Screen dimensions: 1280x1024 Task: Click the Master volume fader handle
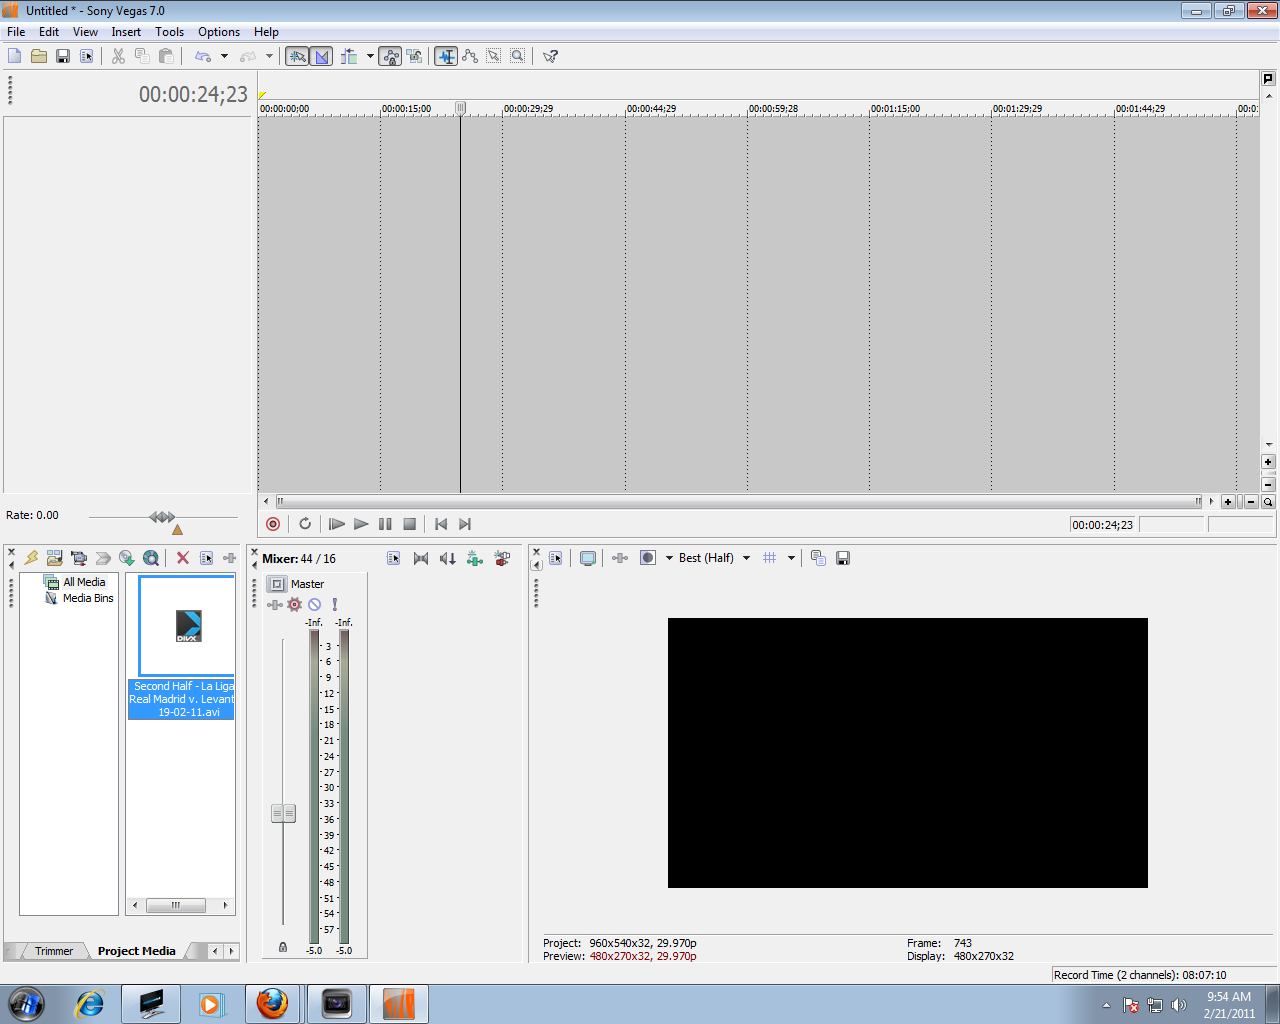pos(283,814)
